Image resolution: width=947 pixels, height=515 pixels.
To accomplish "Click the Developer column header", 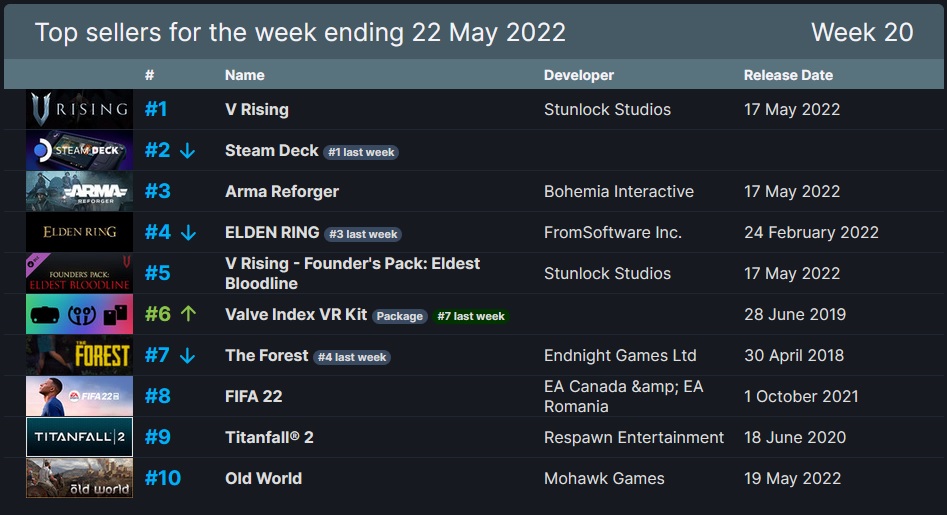I will click(579, 75).
